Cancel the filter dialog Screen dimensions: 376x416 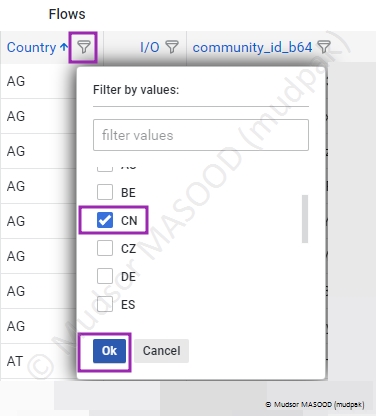[x=162, y=351]
